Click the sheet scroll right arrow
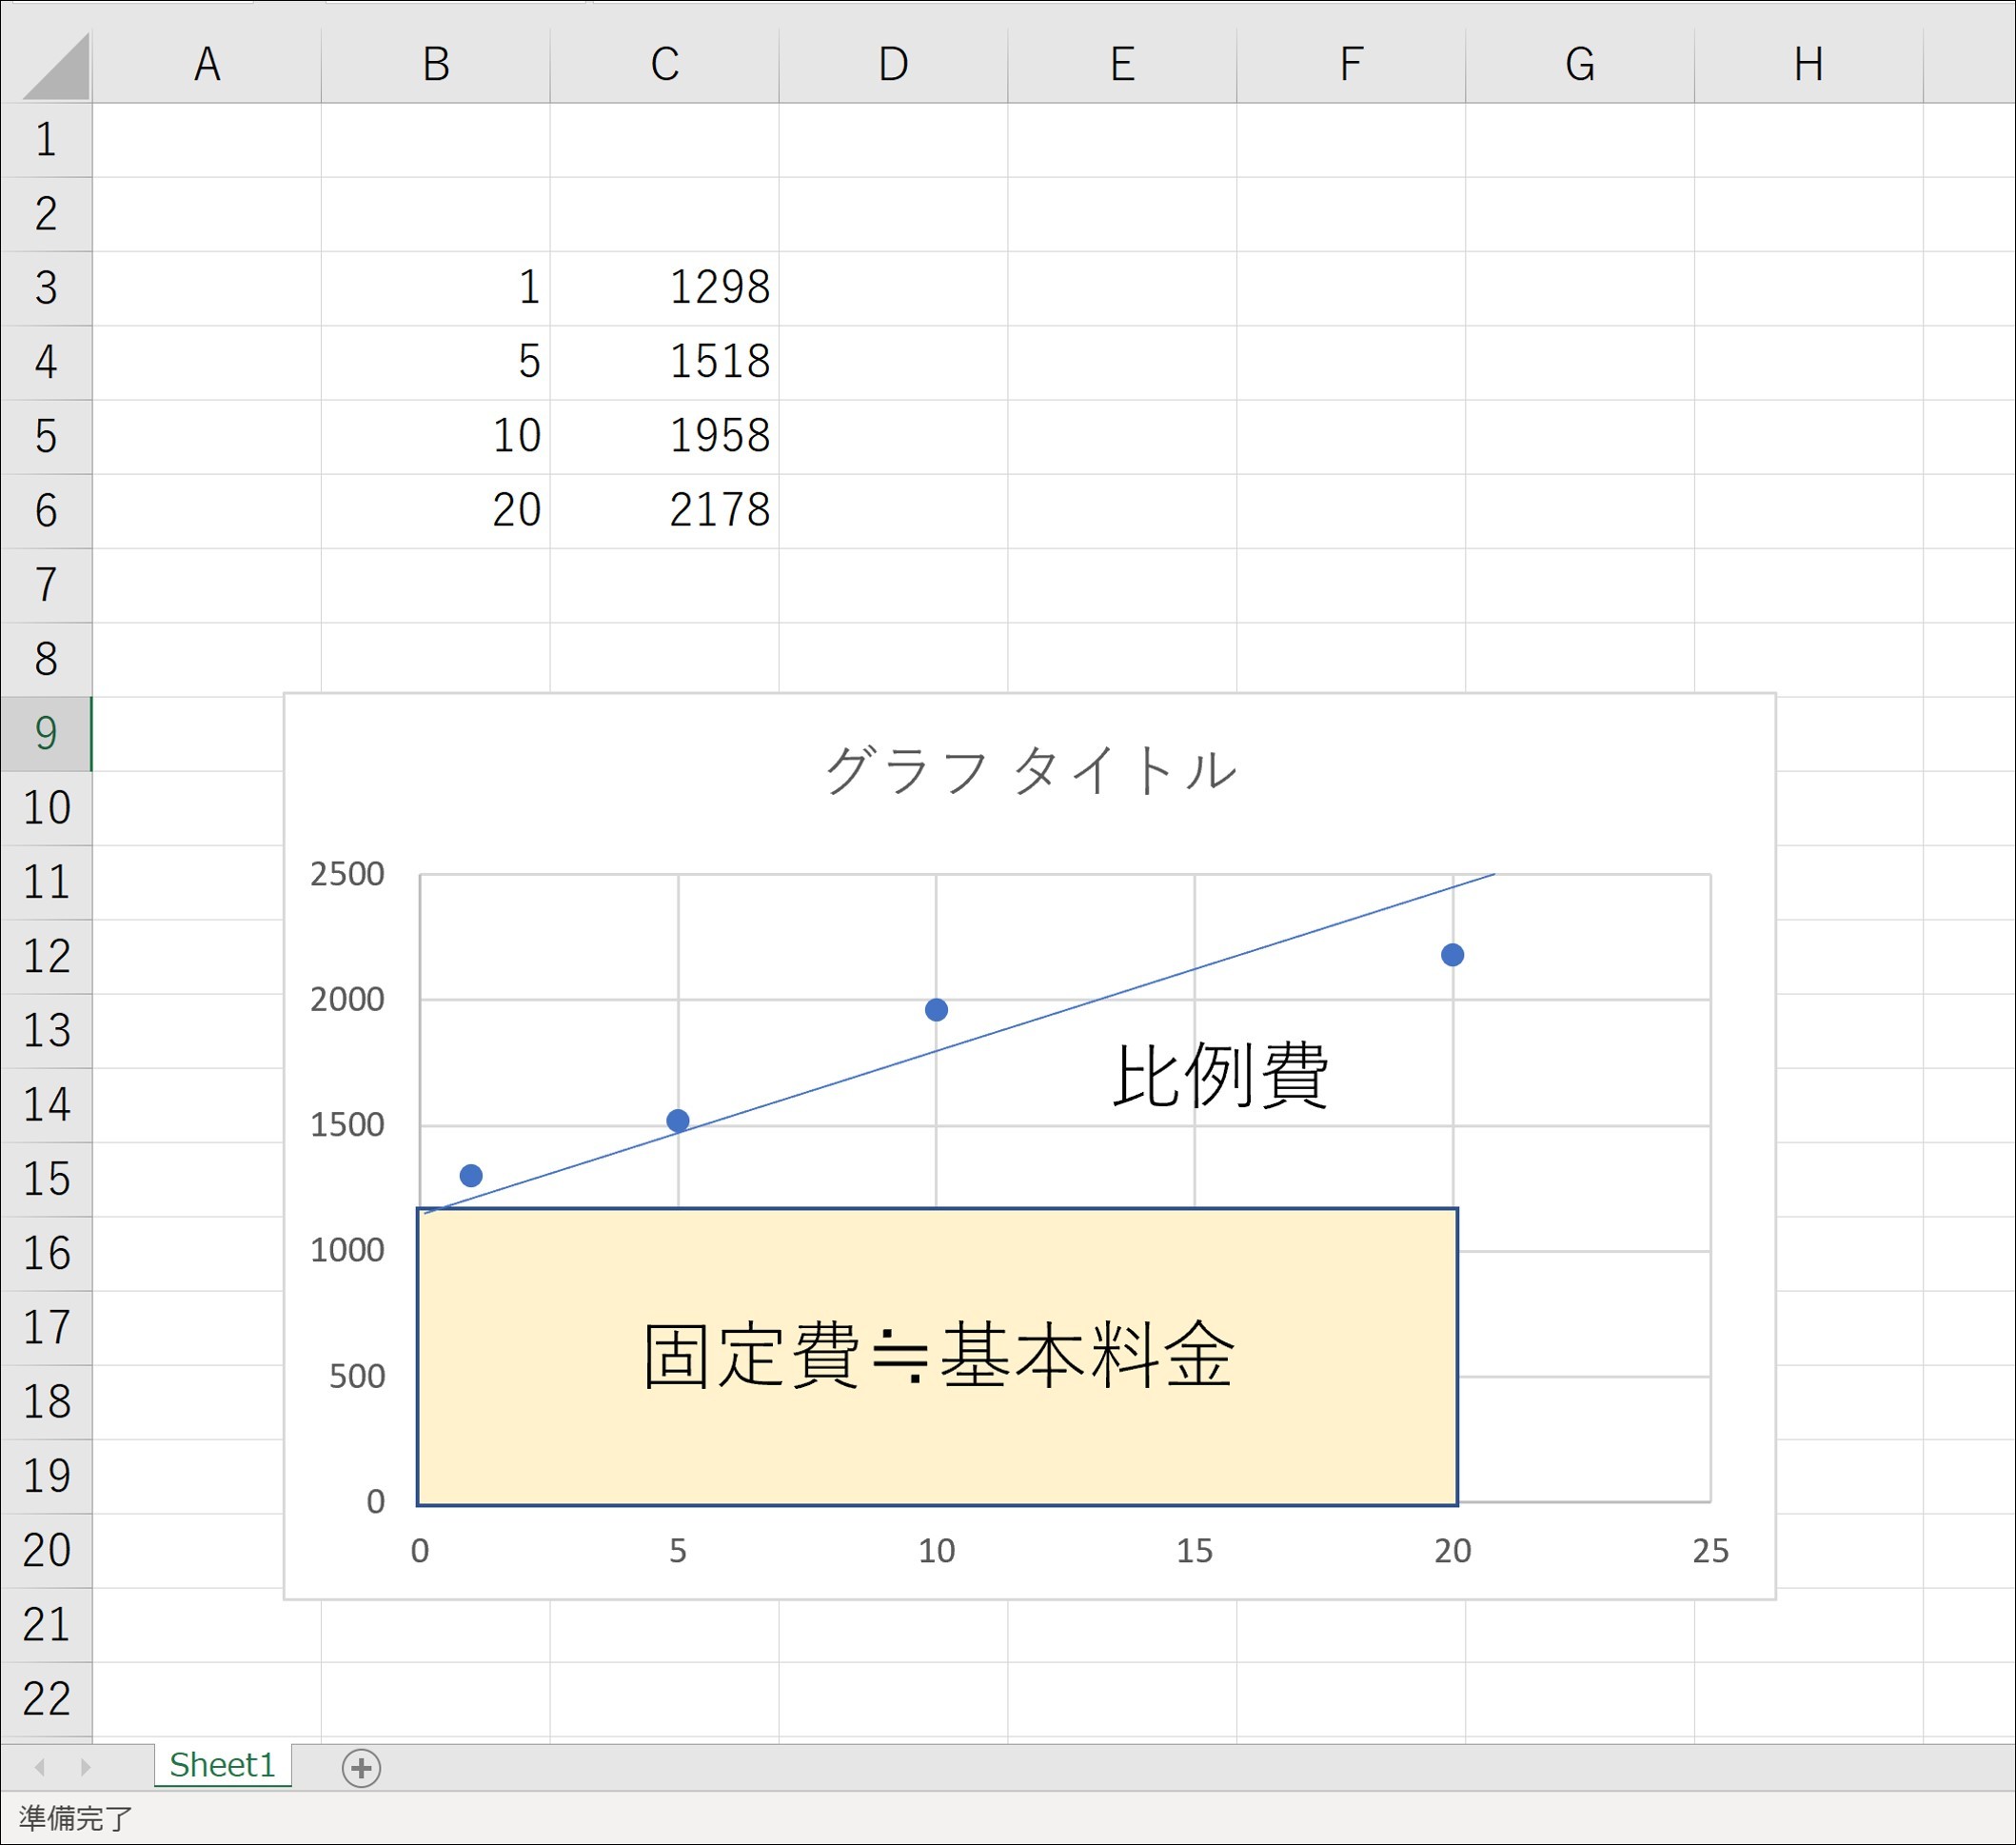The height and width of the screenshot is (1845, 2016). [x=86, y=1767]
